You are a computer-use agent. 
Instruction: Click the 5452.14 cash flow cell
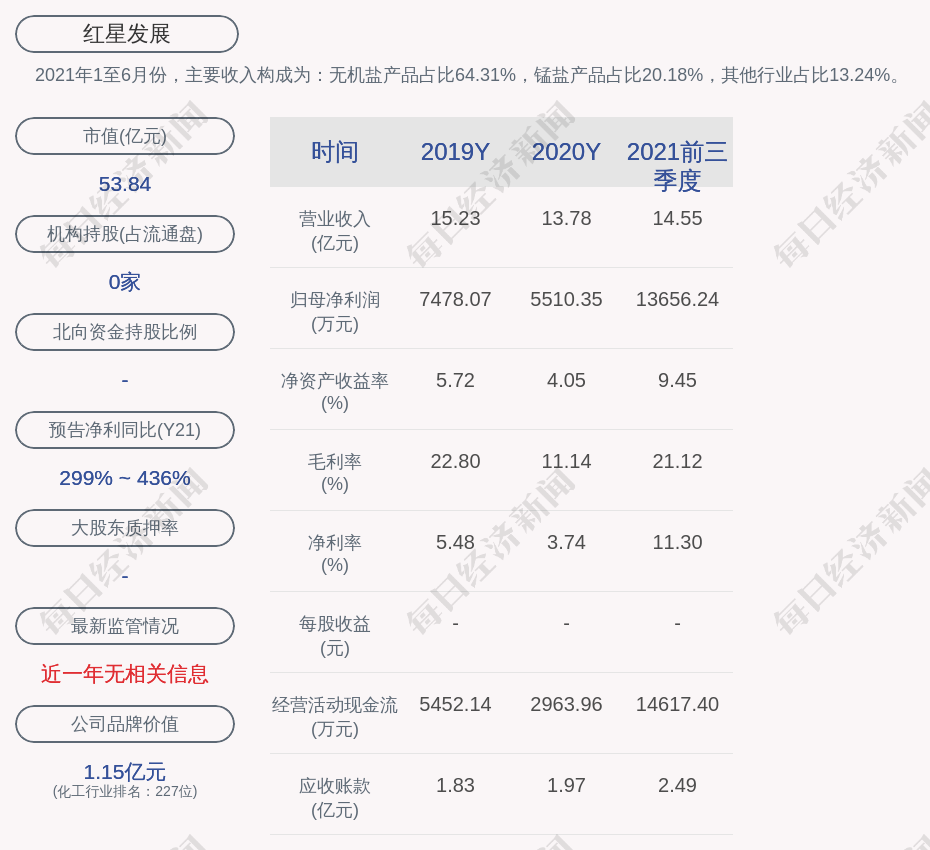(x=455, y=704)
